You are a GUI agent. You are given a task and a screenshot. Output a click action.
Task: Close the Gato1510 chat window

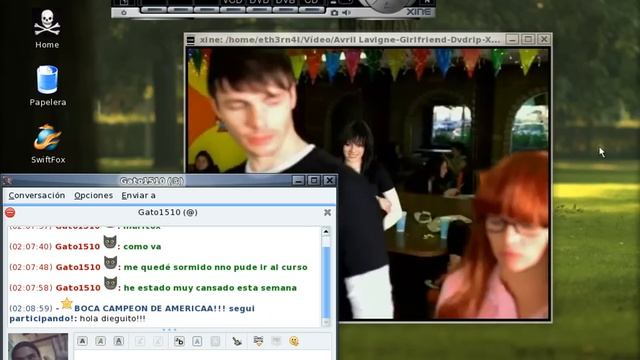(329, 180)
